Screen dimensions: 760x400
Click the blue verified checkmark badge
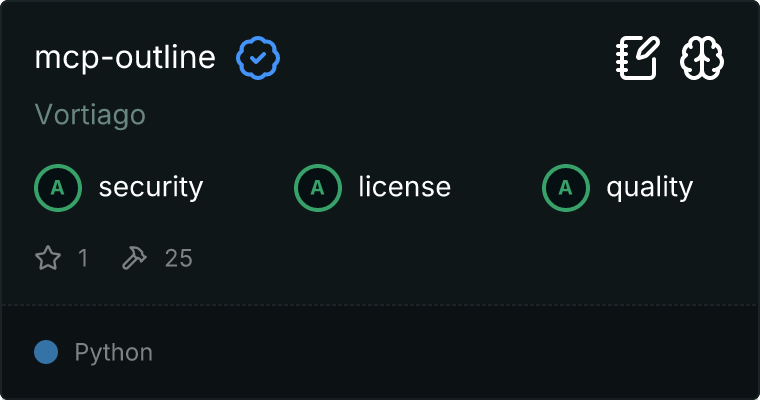pyautogui.click(x=258, y=59)
